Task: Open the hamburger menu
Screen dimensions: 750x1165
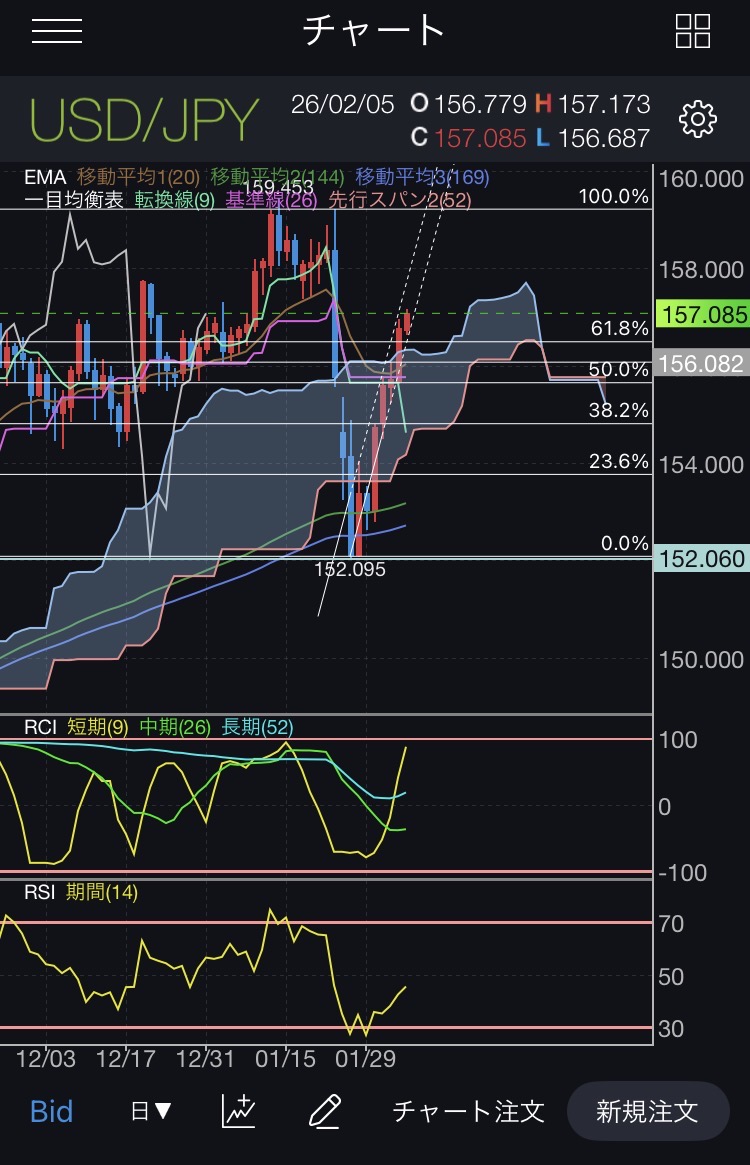Action: click(57, 31)
